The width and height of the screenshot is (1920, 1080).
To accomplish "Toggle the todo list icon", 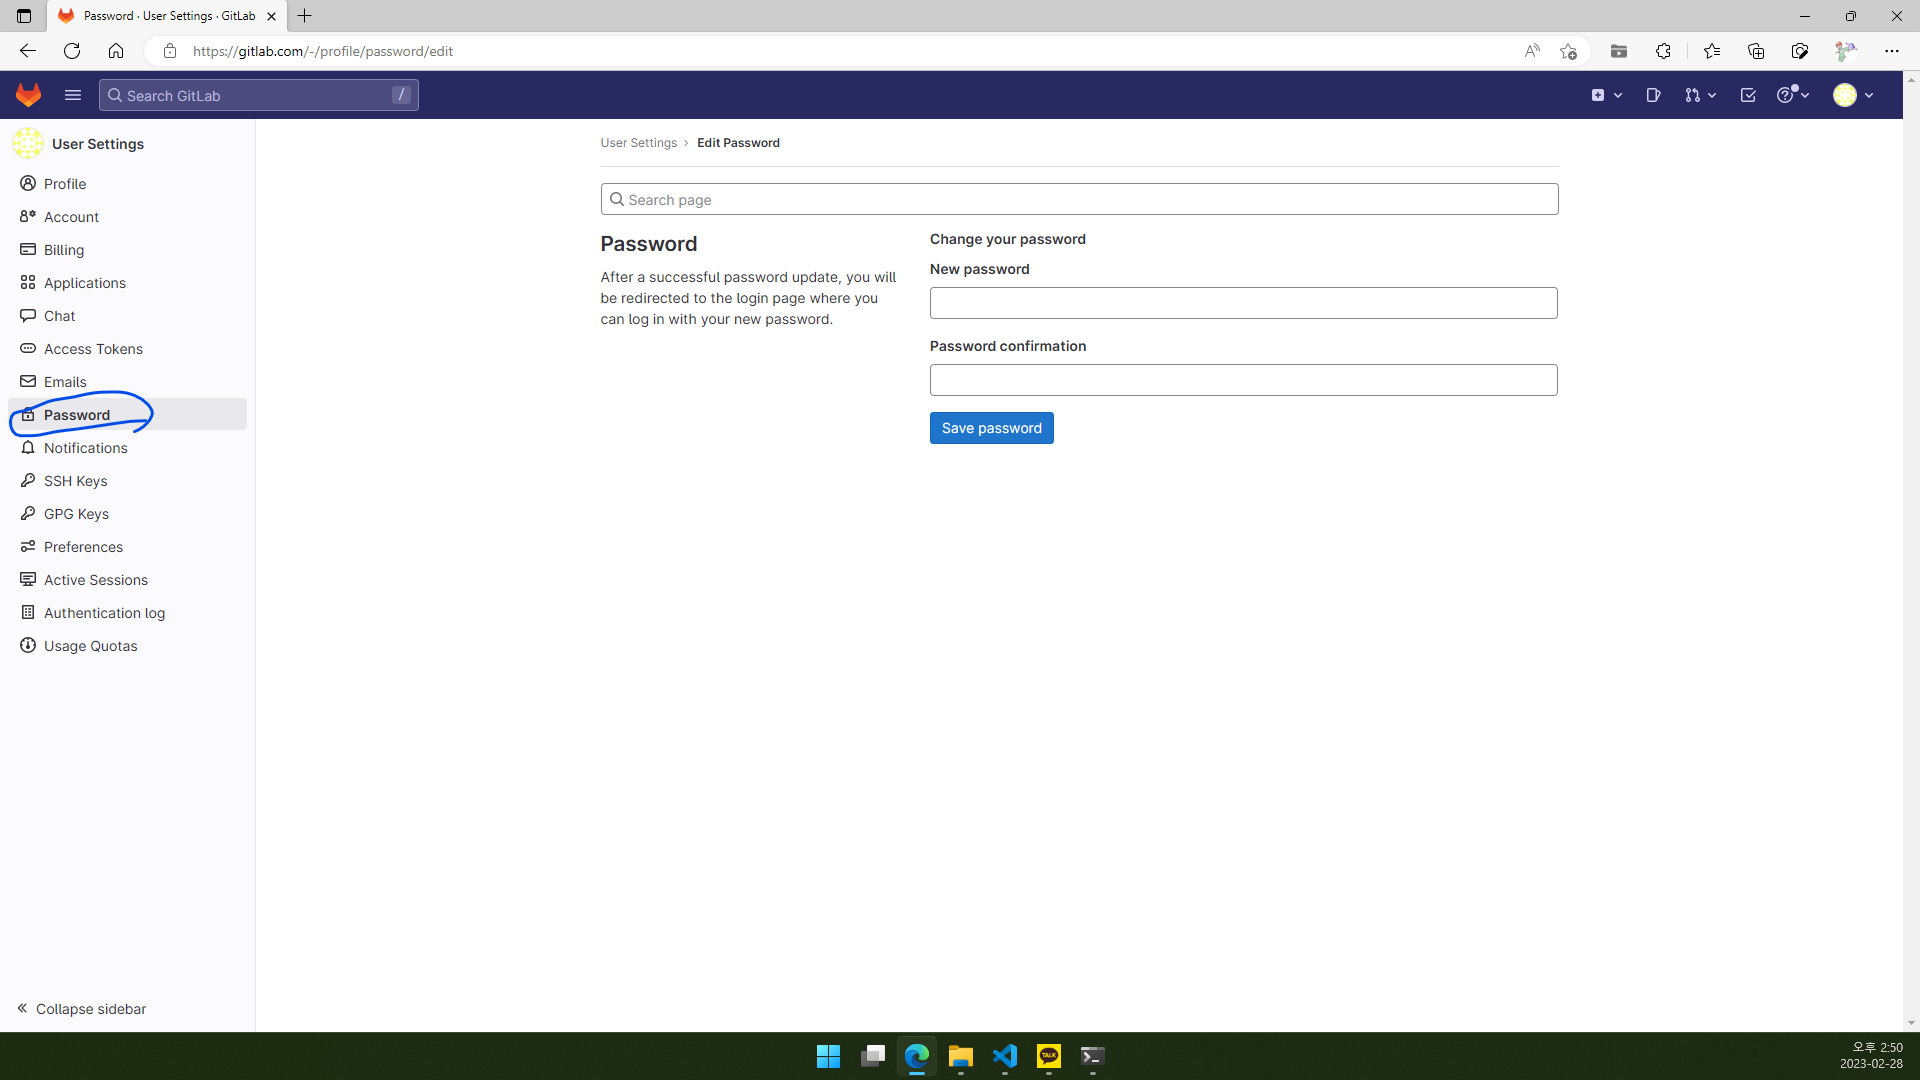I will [1746, 95].
